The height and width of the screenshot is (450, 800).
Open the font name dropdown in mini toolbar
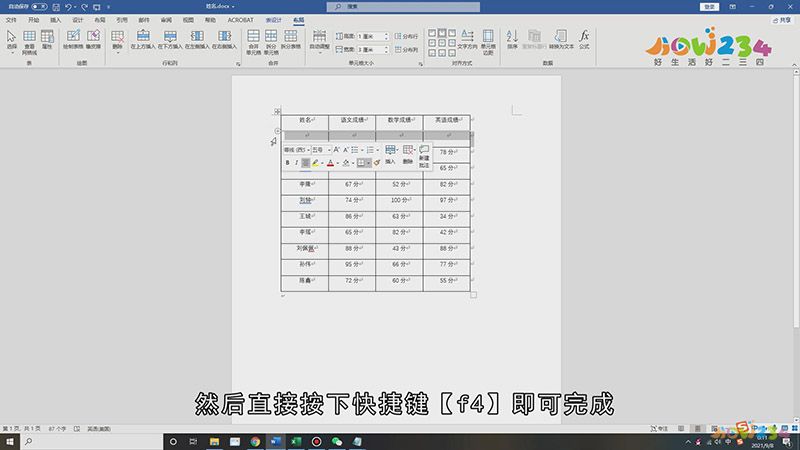[x=308, y=150]
